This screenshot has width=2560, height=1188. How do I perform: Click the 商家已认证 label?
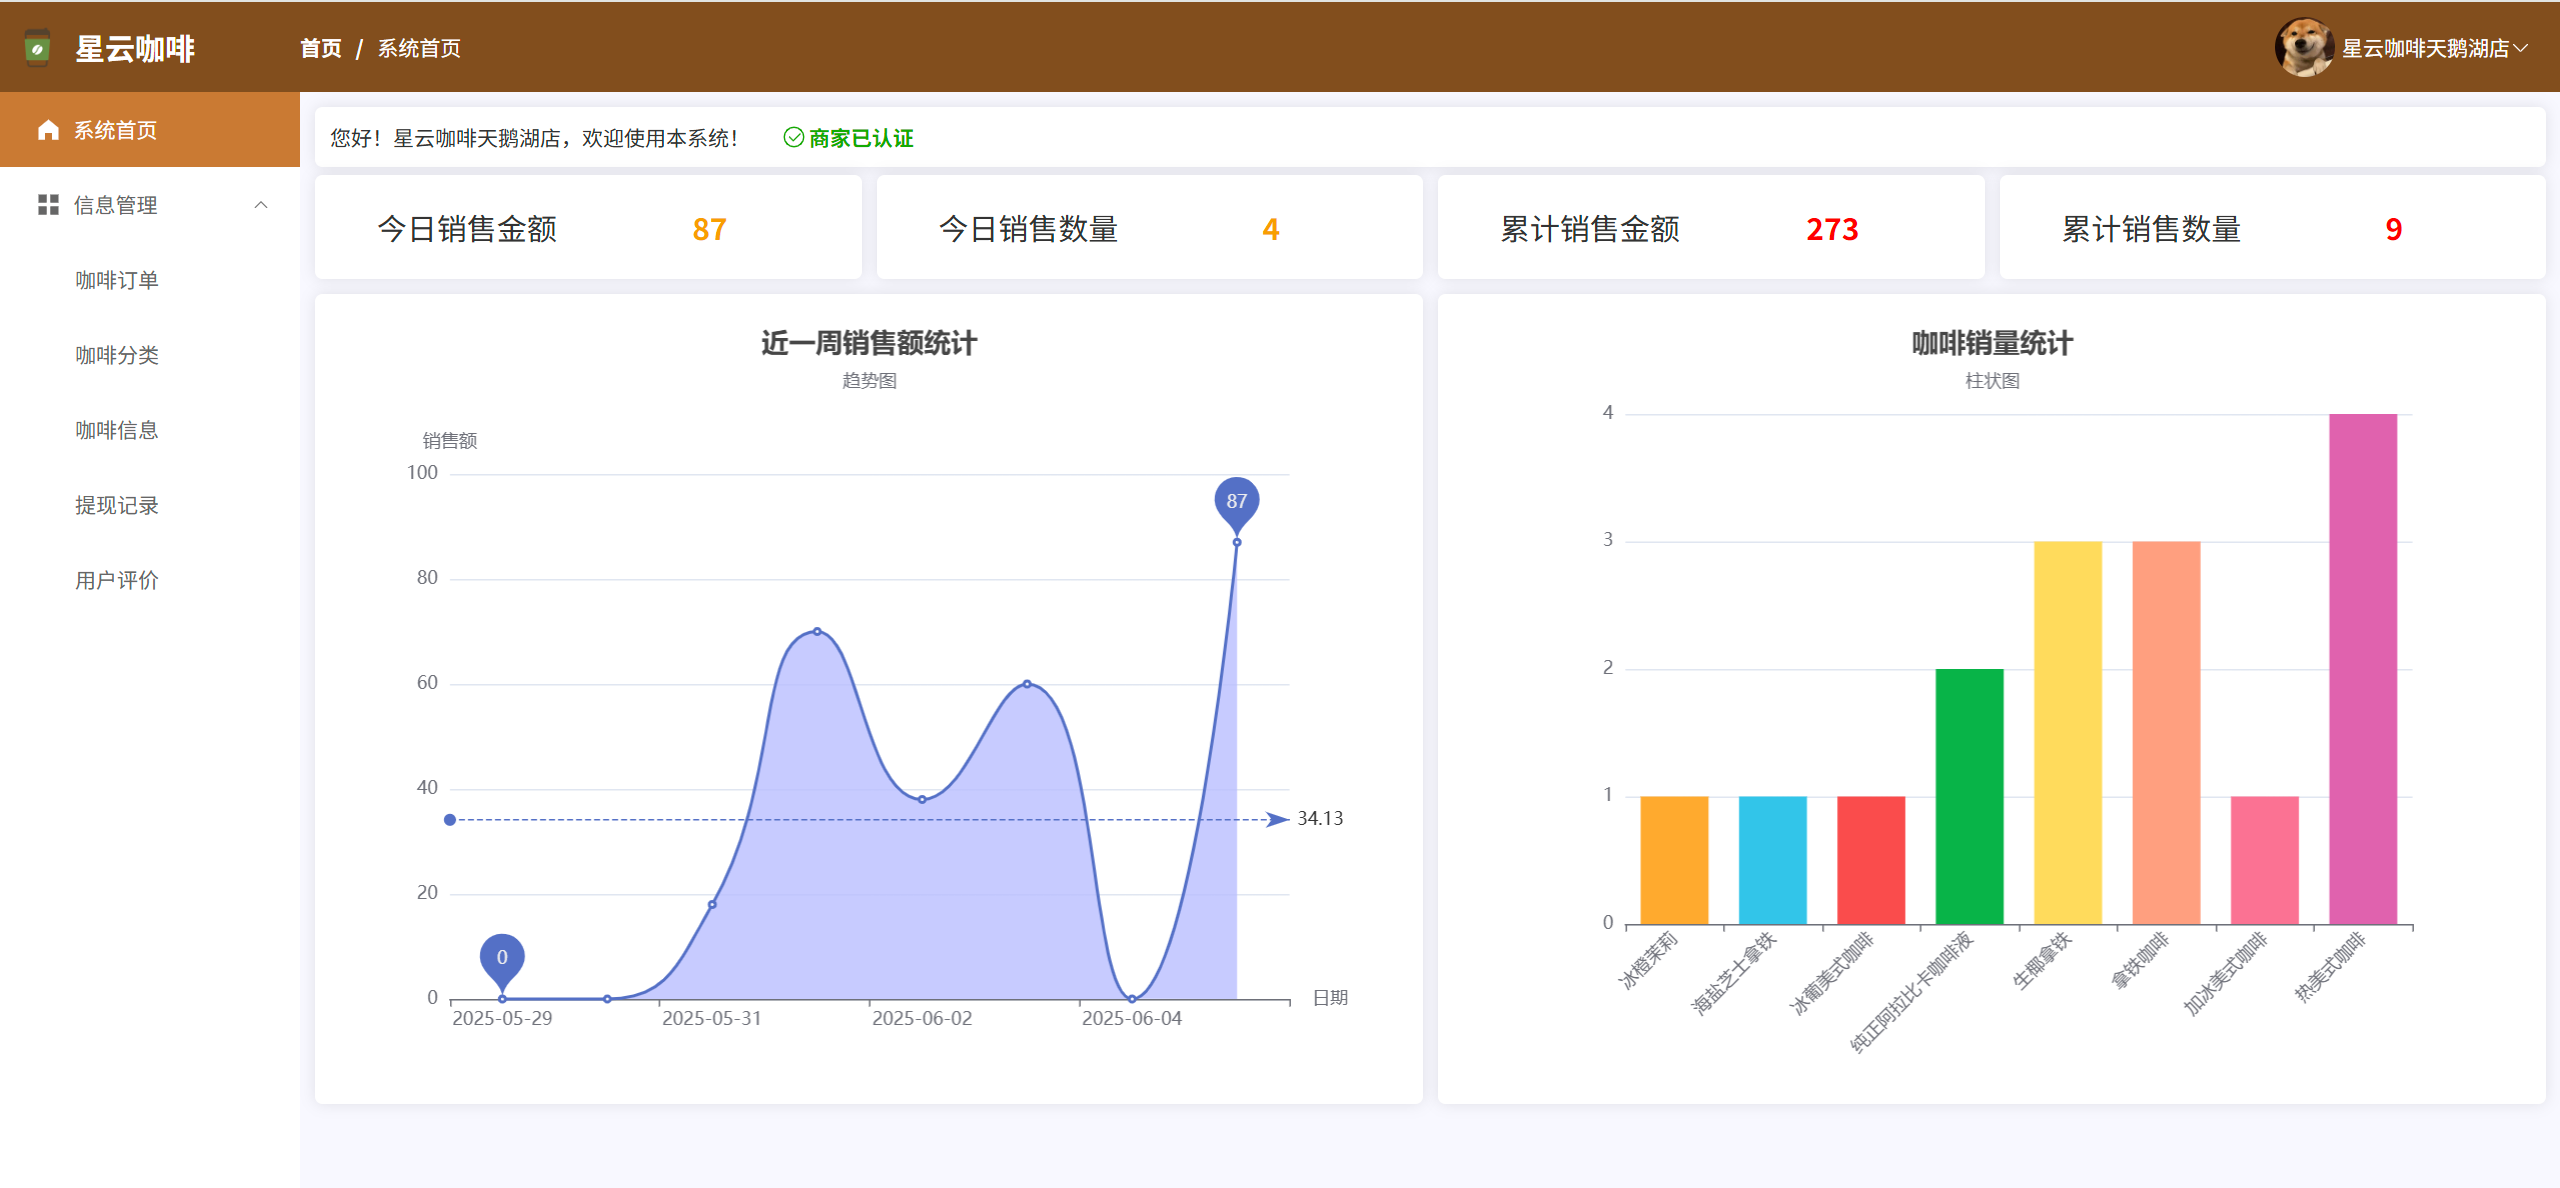tap(860, 138)
